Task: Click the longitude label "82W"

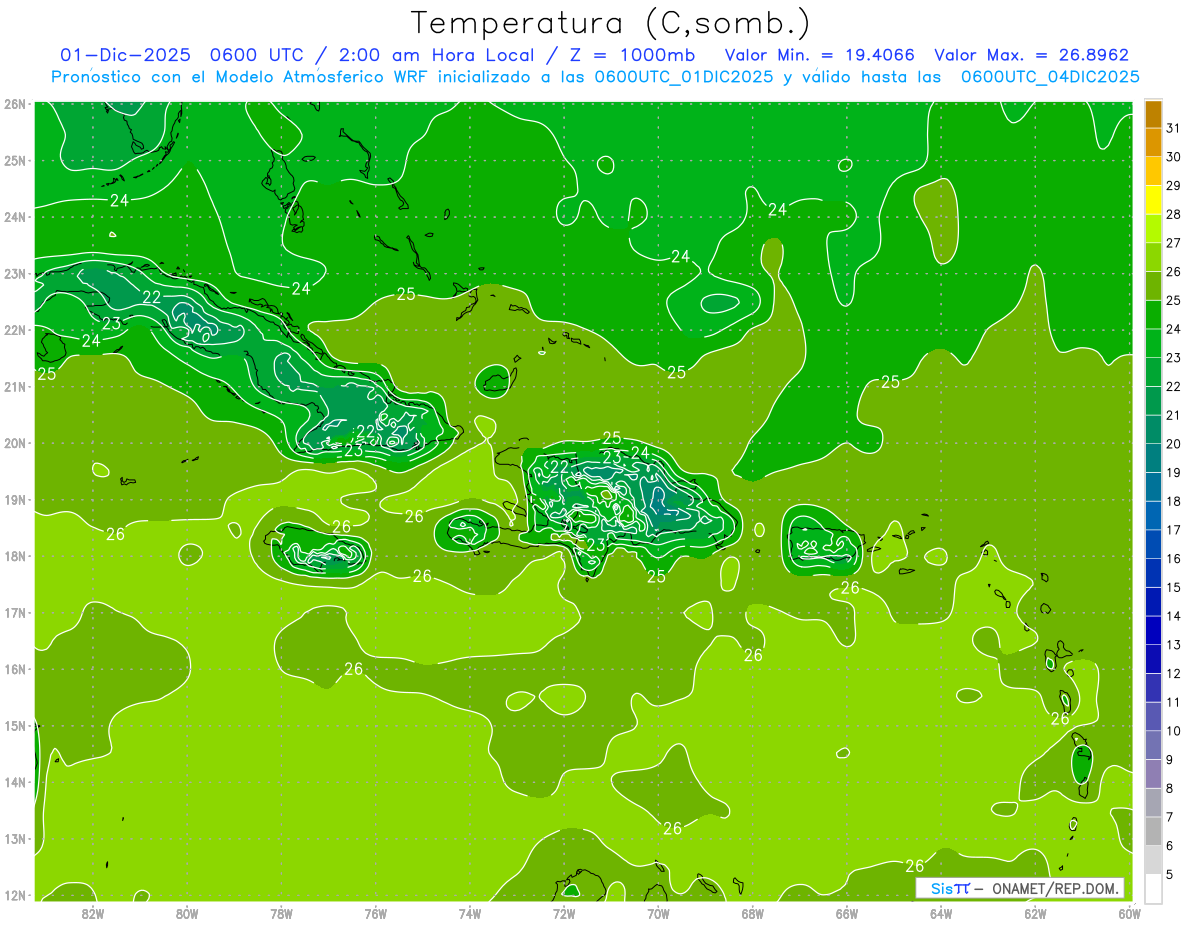Action: pyautogui.click(x=93, y=913)
